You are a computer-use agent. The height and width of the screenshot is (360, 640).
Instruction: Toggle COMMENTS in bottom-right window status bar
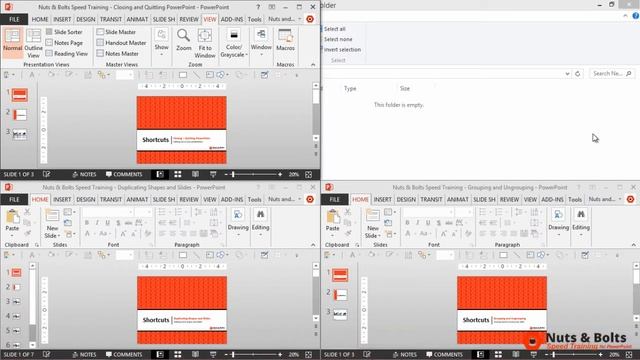[x=445, y=355]
